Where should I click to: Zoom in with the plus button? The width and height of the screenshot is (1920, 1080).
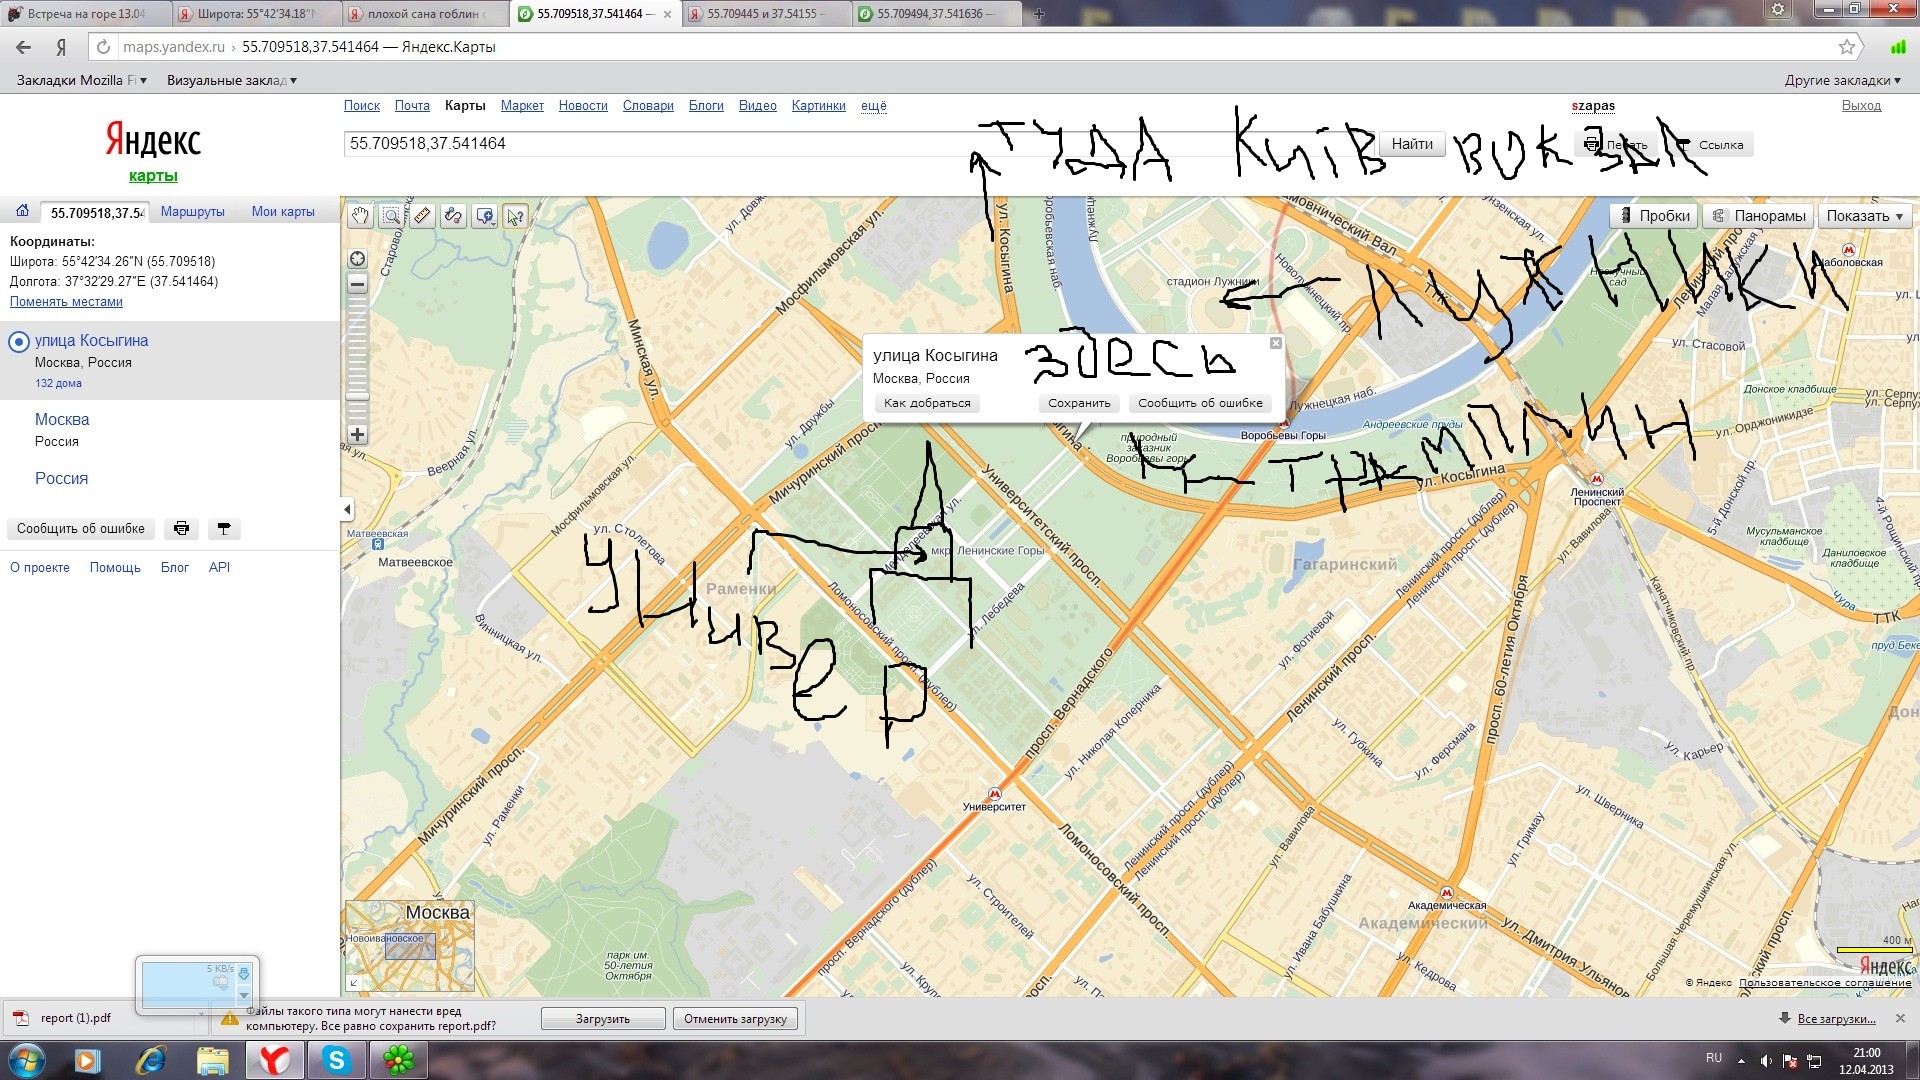pos(357,434)
